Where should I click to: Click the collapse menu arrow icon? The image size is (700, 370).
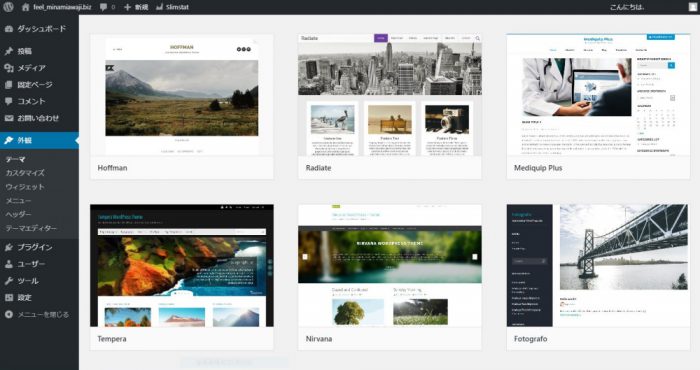[x=8, y=315]
